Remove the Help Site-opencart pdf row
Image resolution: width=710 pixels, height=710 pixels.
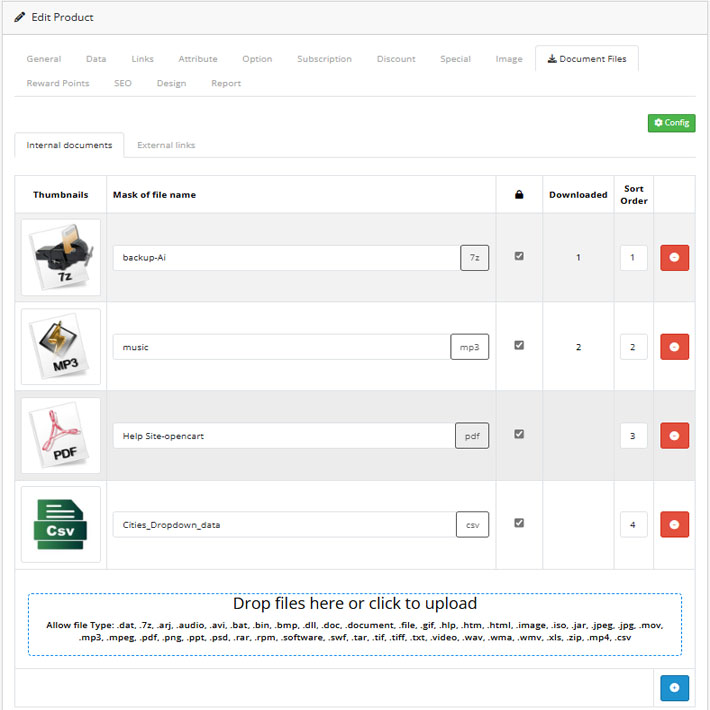674,436
